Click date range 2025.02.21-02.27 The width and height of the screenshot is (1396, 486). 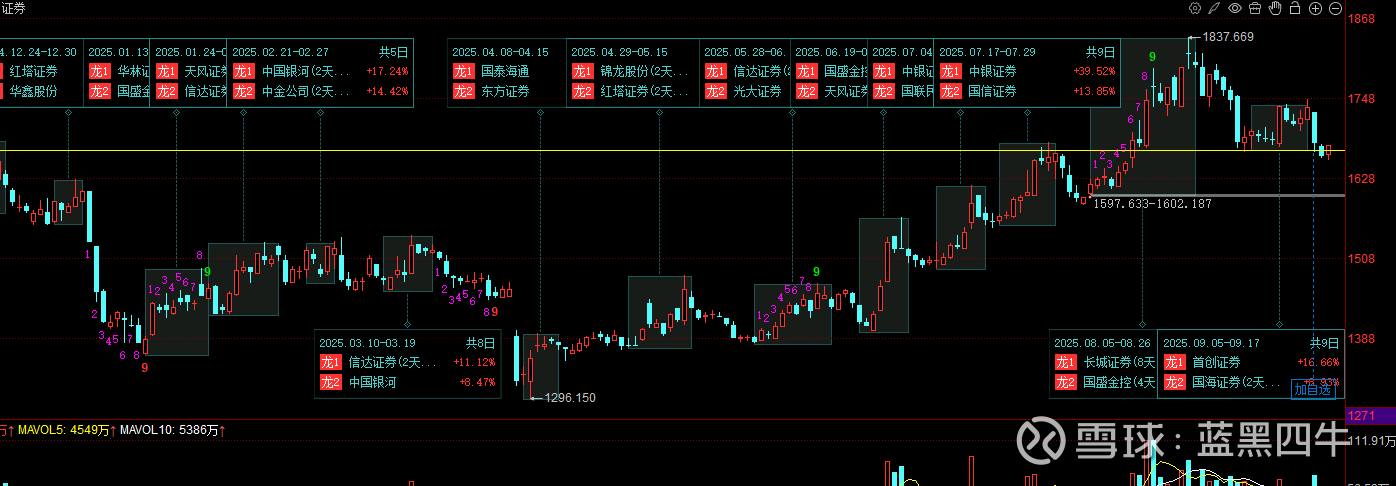point(281,51)
